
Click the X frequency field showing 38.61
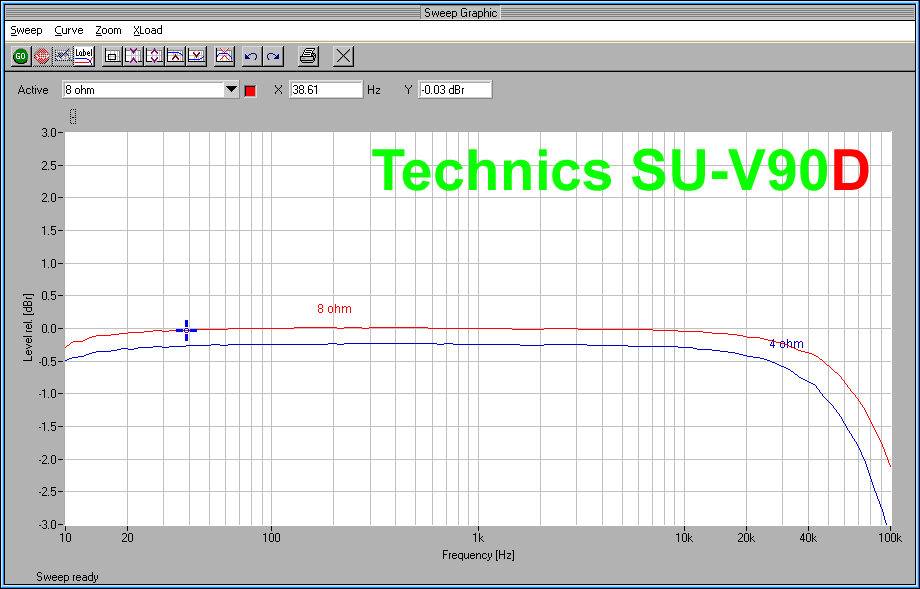click(326, 90)
